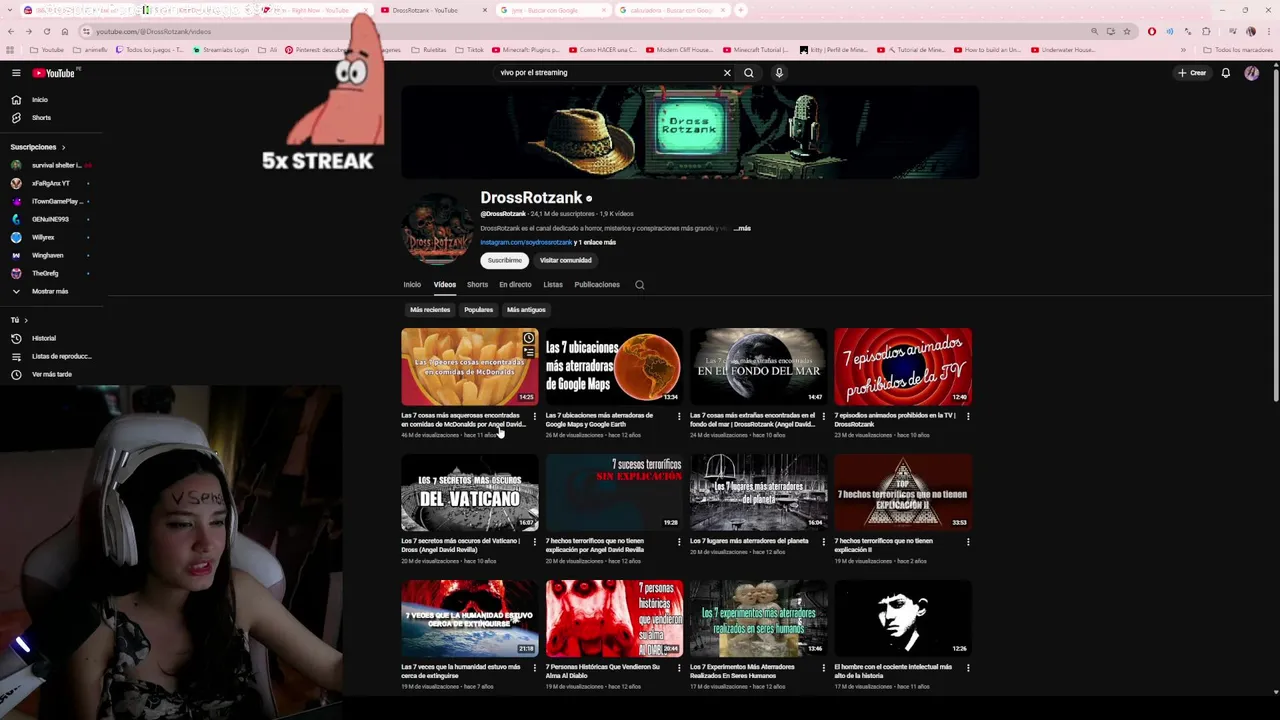Open options menu for Vaticano video

[534, 542]
